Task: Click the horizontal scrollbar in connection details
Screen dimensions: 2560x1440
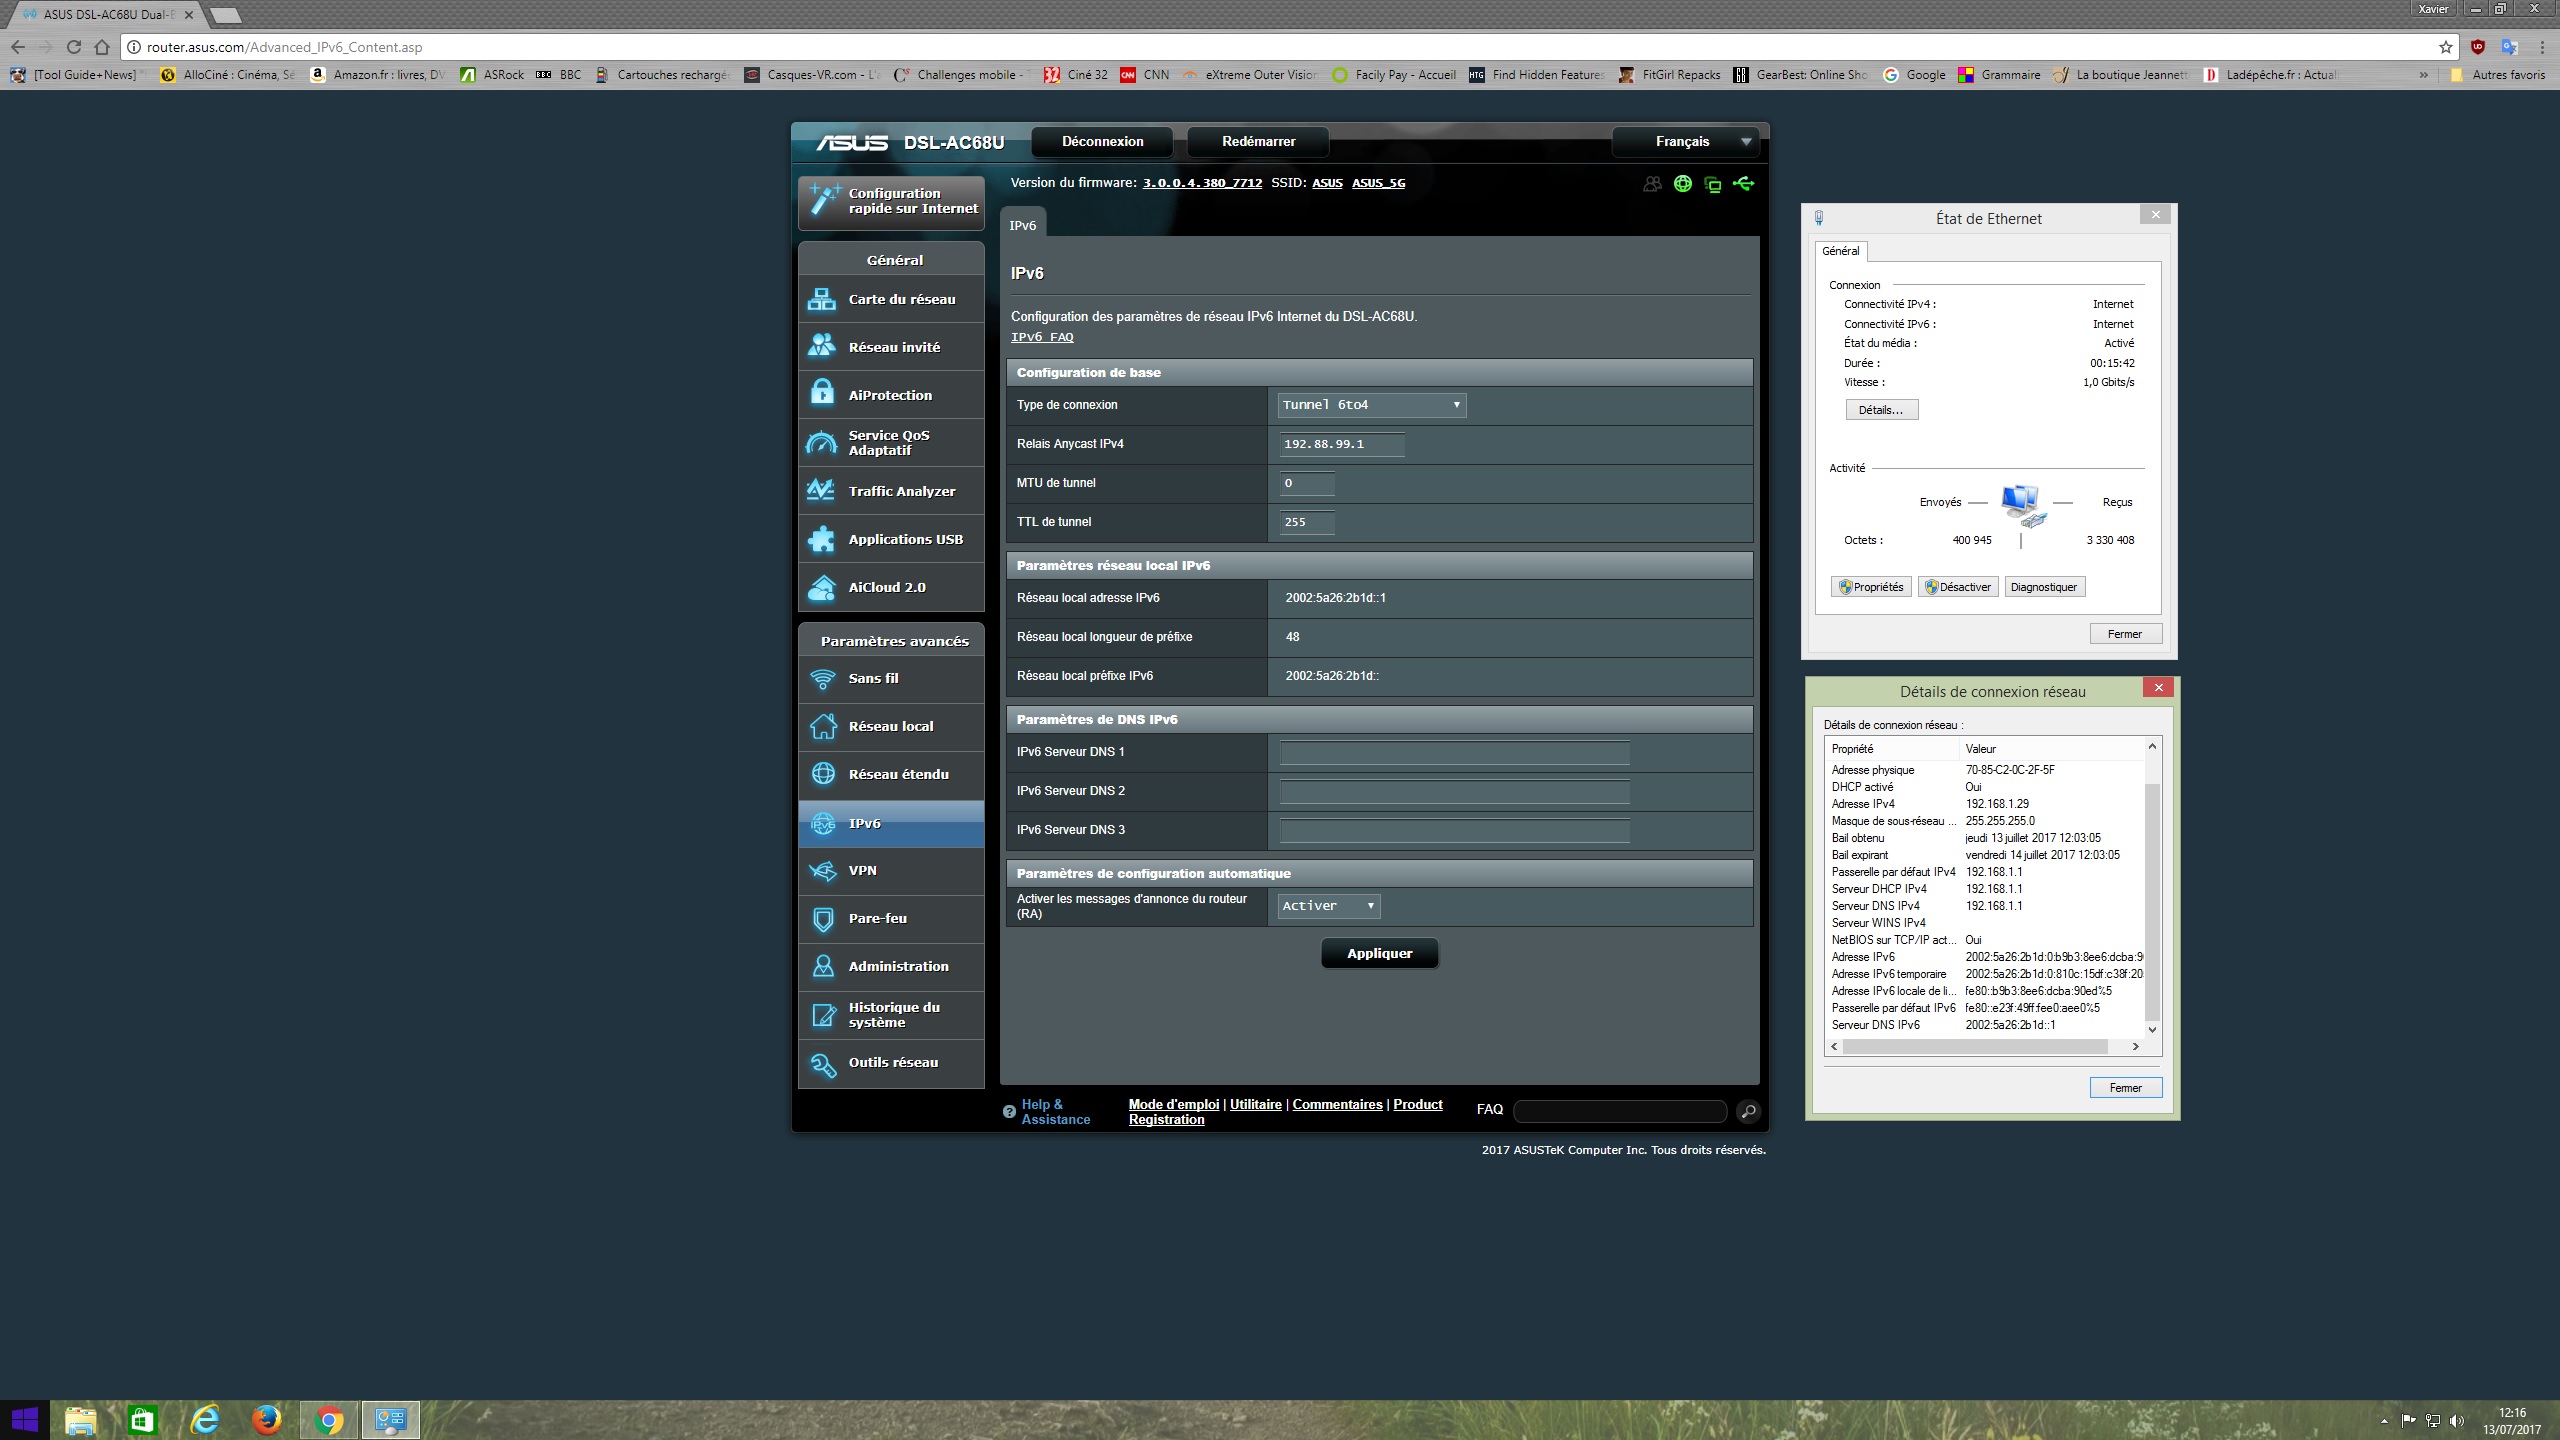Action: (x=1975, y=1046)
